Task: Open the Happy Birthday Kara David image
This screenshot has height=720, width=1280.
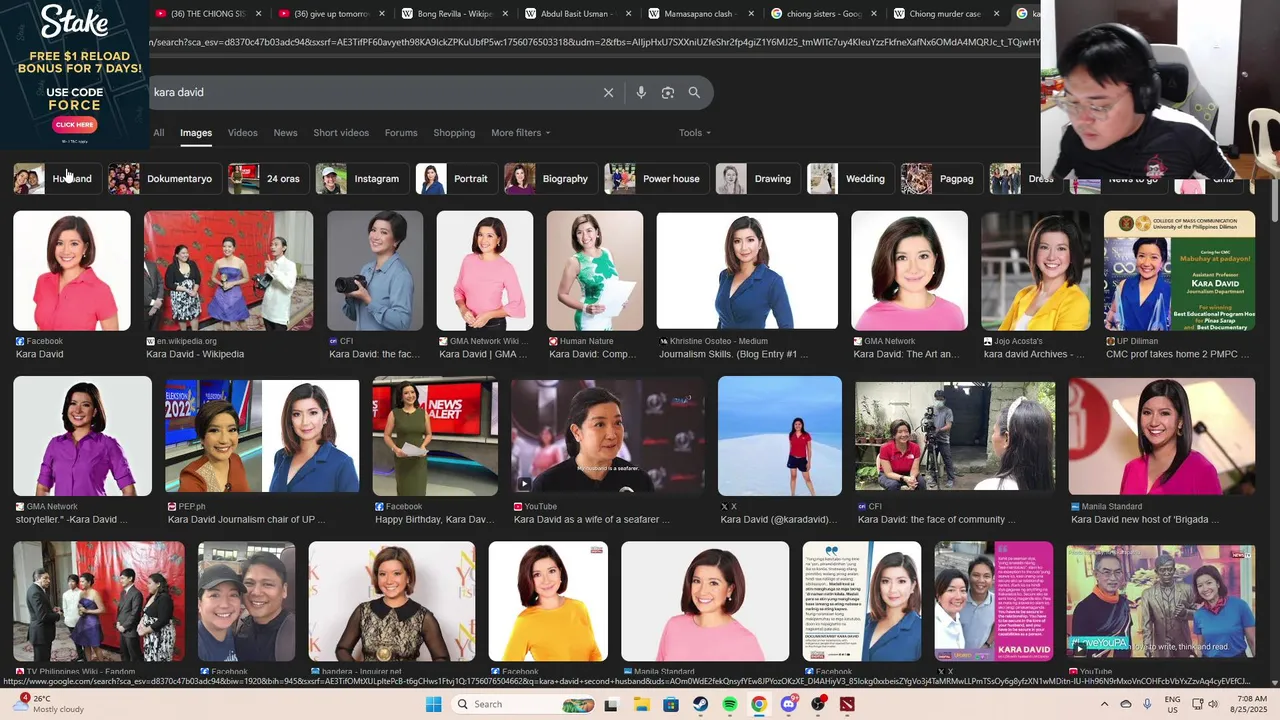Action: click(x=435, y=436)
